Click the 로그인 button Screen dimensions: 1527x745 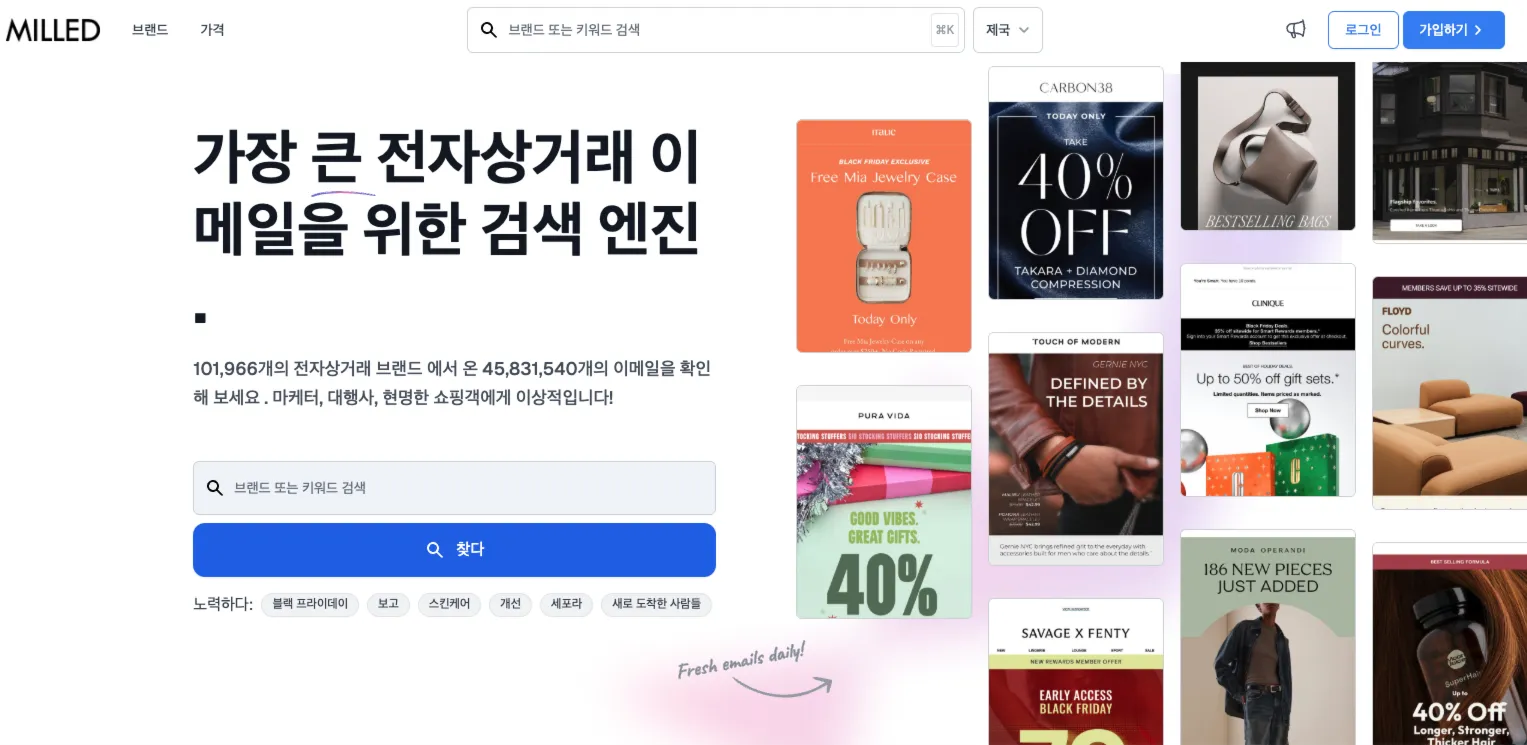click(x=1363, y=30)
